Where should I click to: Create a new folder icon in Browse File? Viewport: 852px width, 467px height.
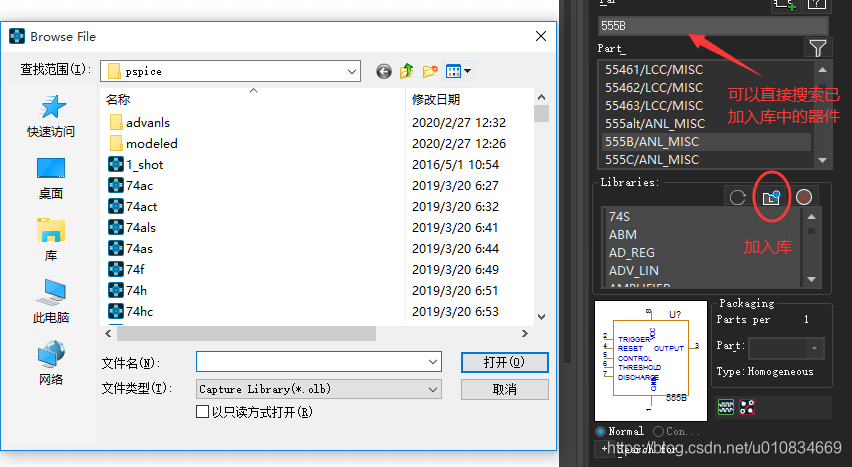(430, 71)
